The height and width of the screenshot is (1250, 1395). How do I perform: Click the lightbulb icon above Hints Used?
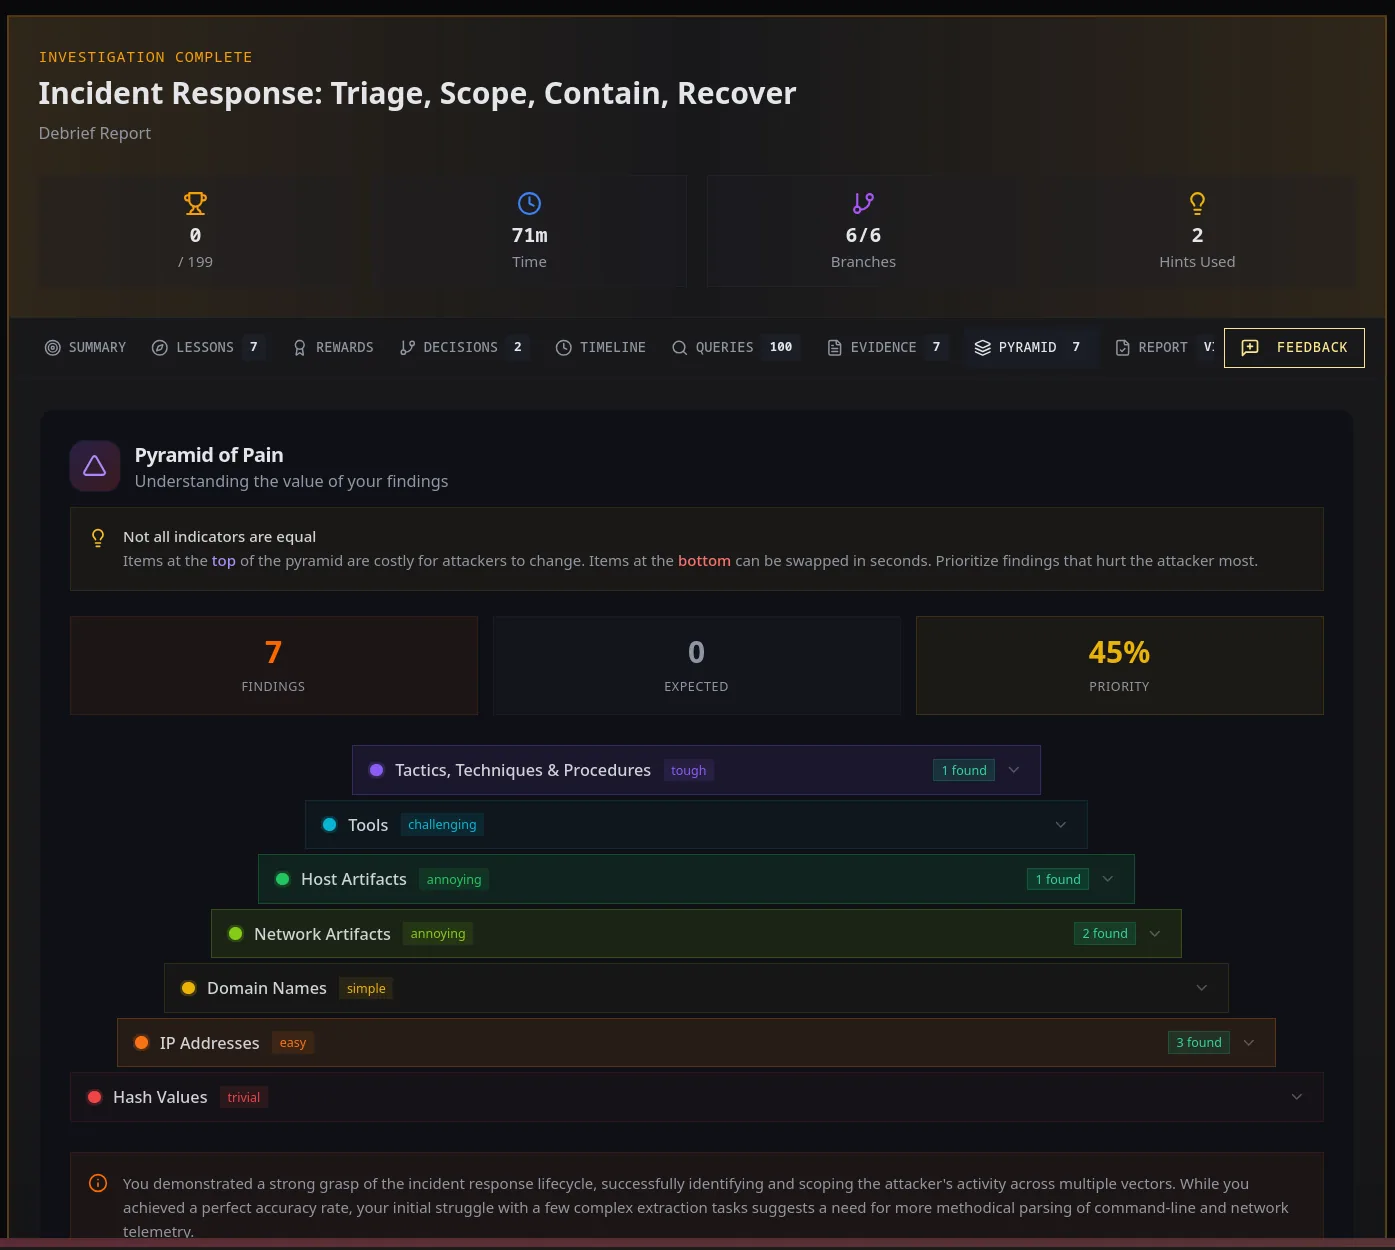point(1197,203)
